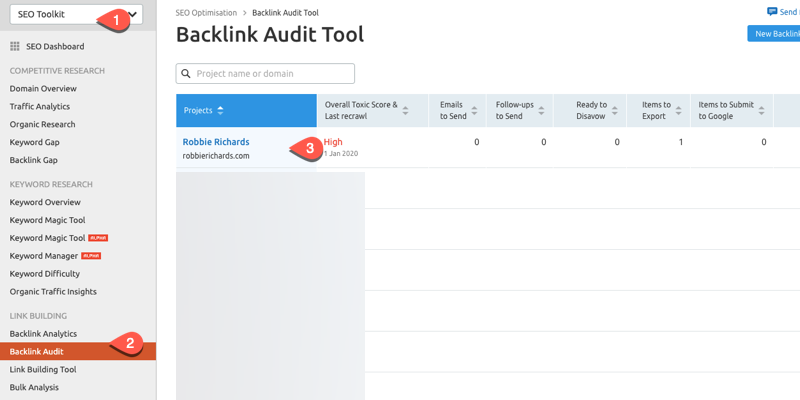Sort by Items to Export column
The height and width of the screenshot is (400, 800).
tap(676, 110)
